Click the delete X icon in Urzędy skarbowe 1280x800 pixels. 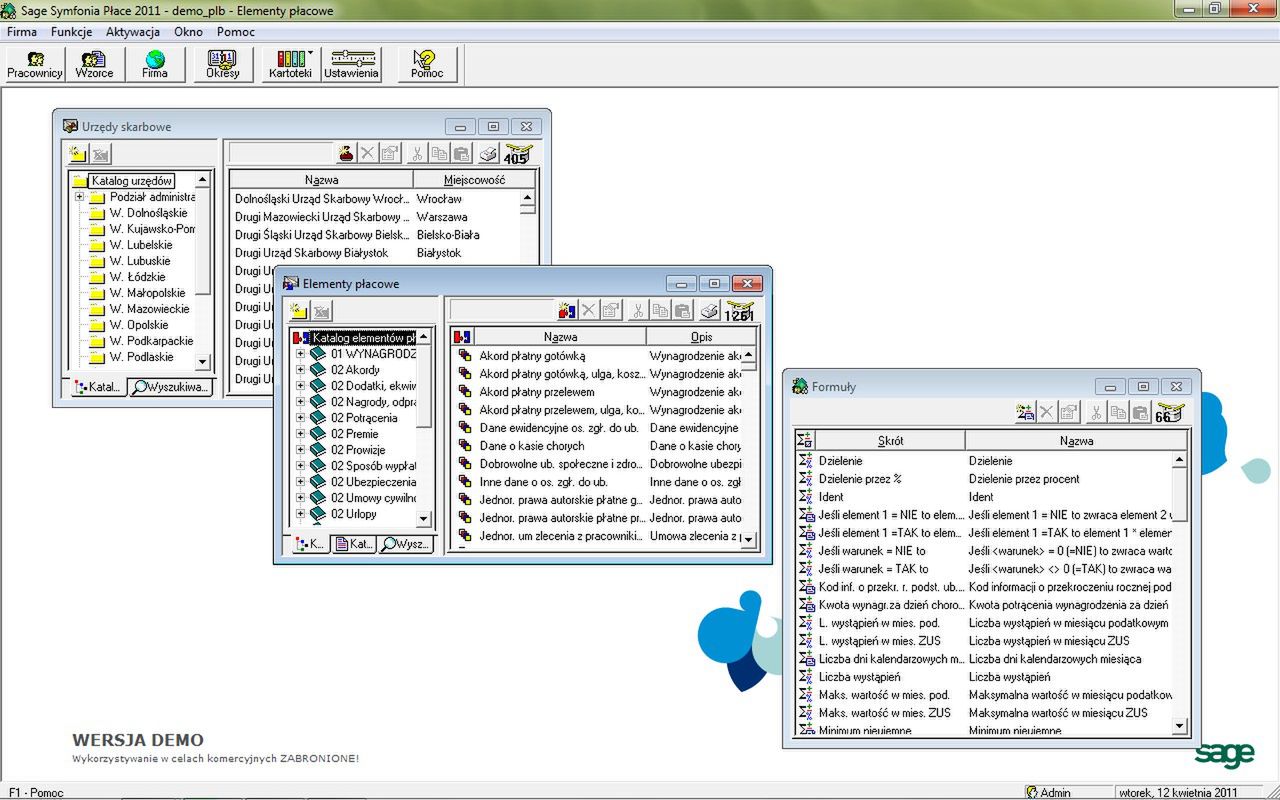coord(367,153)
